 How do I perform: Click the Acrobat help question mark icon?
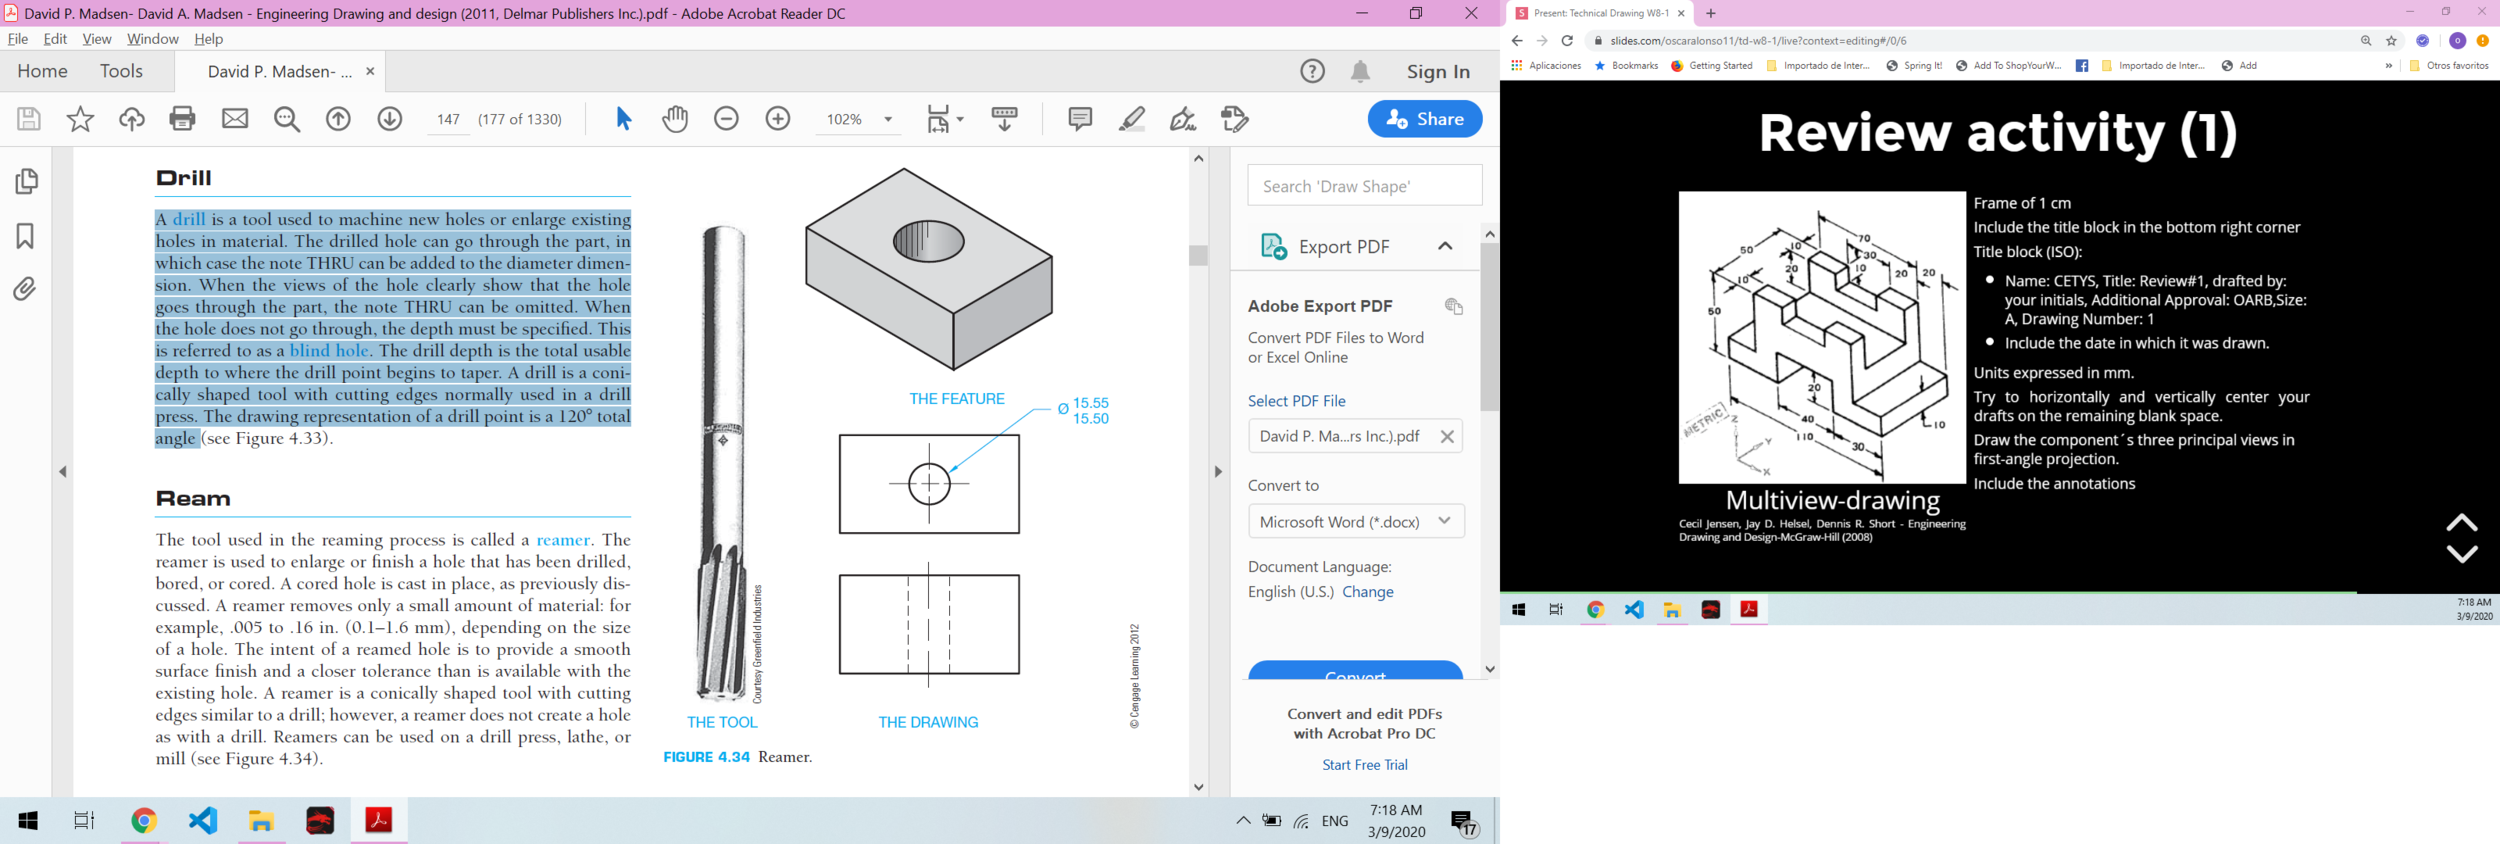1312,71
